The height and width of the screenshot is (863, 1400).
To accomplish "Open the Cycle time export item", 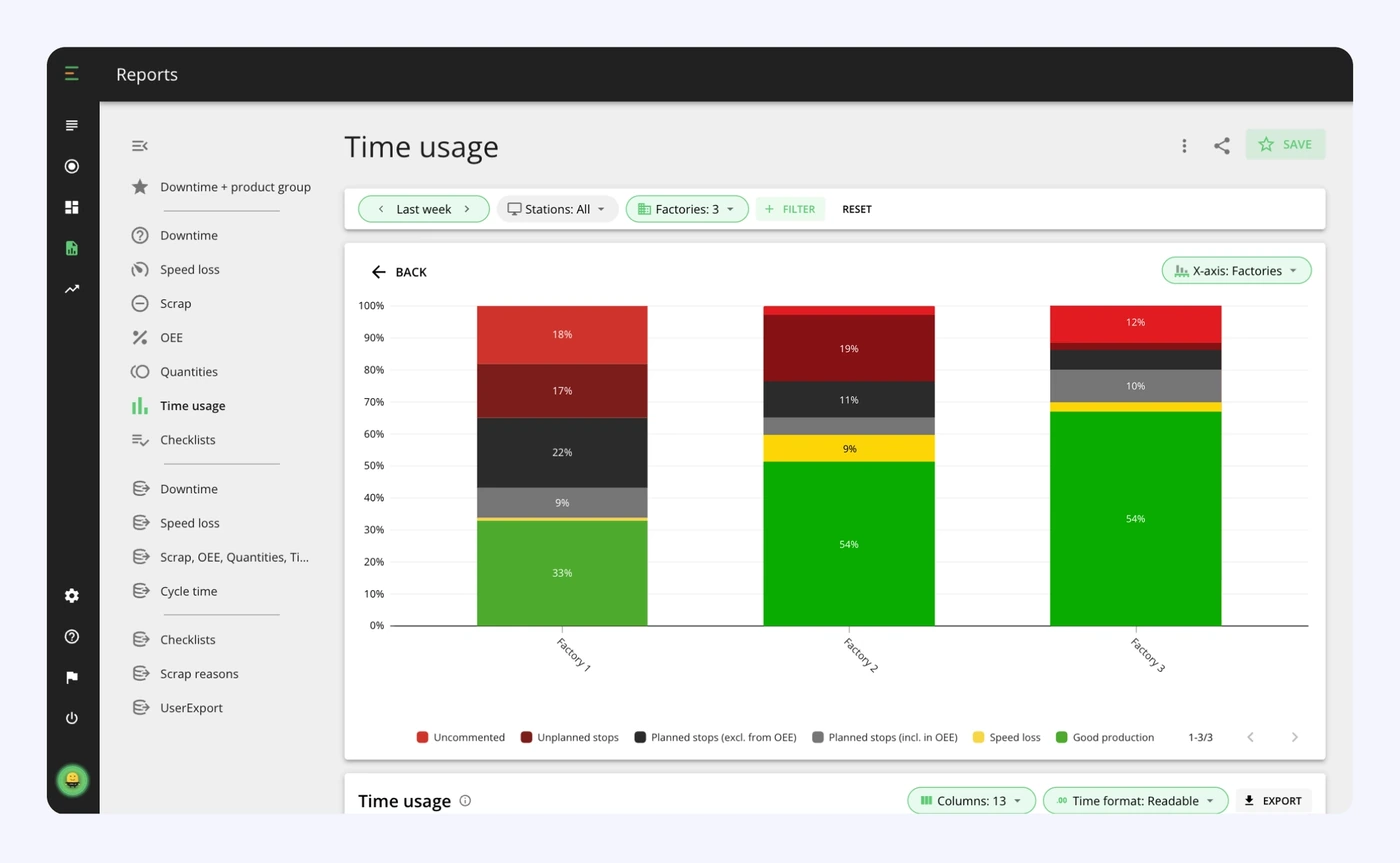I will (175, 591).
